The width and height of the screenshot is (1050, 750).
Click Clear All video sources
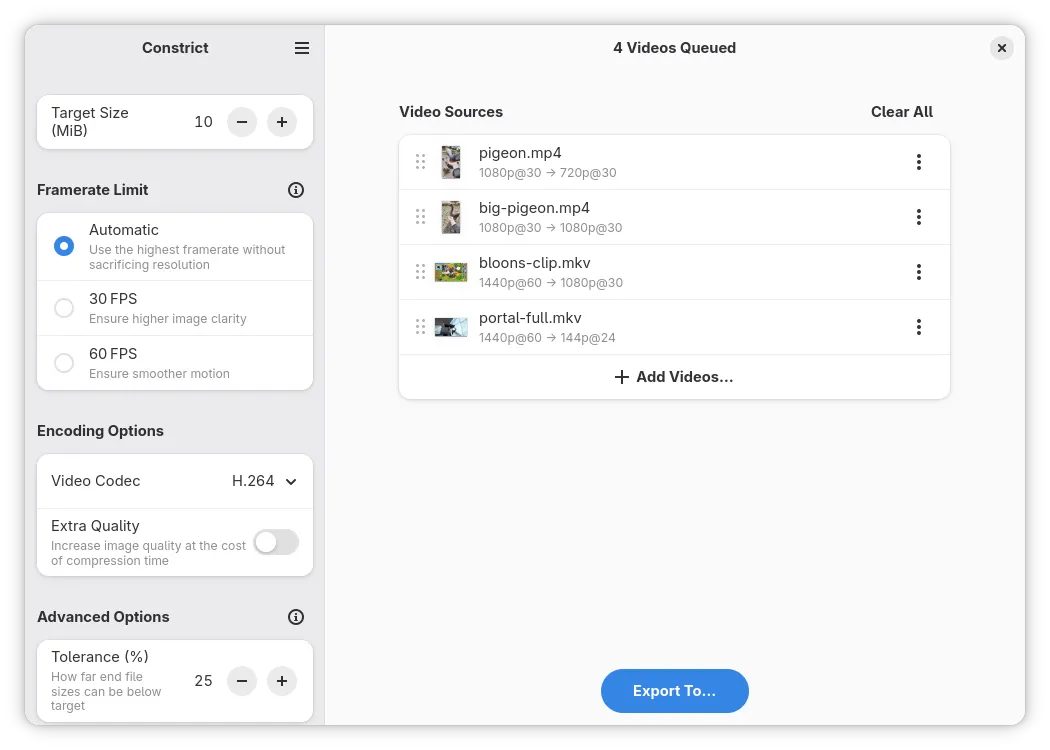901,112
